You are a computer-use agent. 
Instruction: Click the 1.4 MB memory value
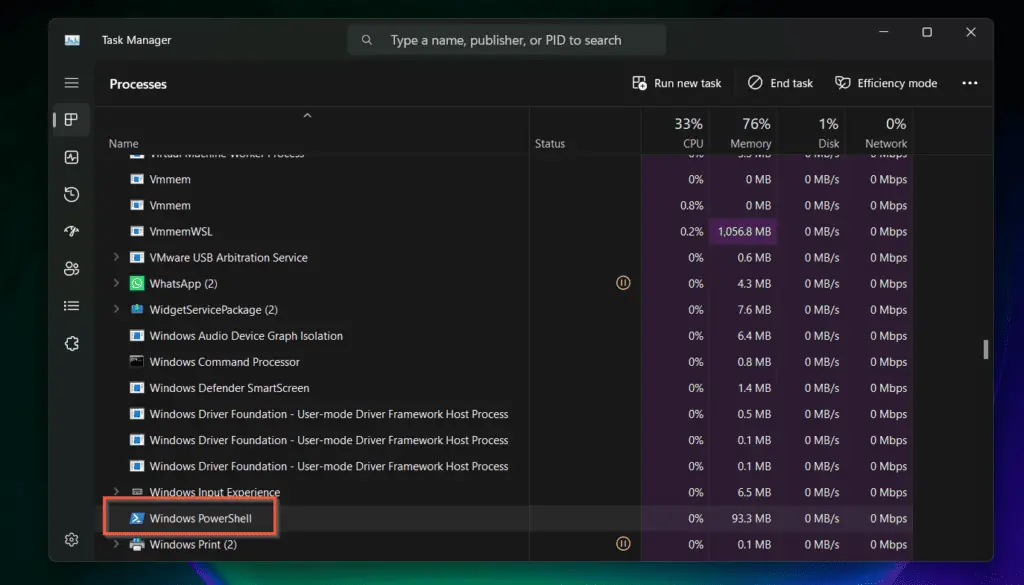pos(754,388)
